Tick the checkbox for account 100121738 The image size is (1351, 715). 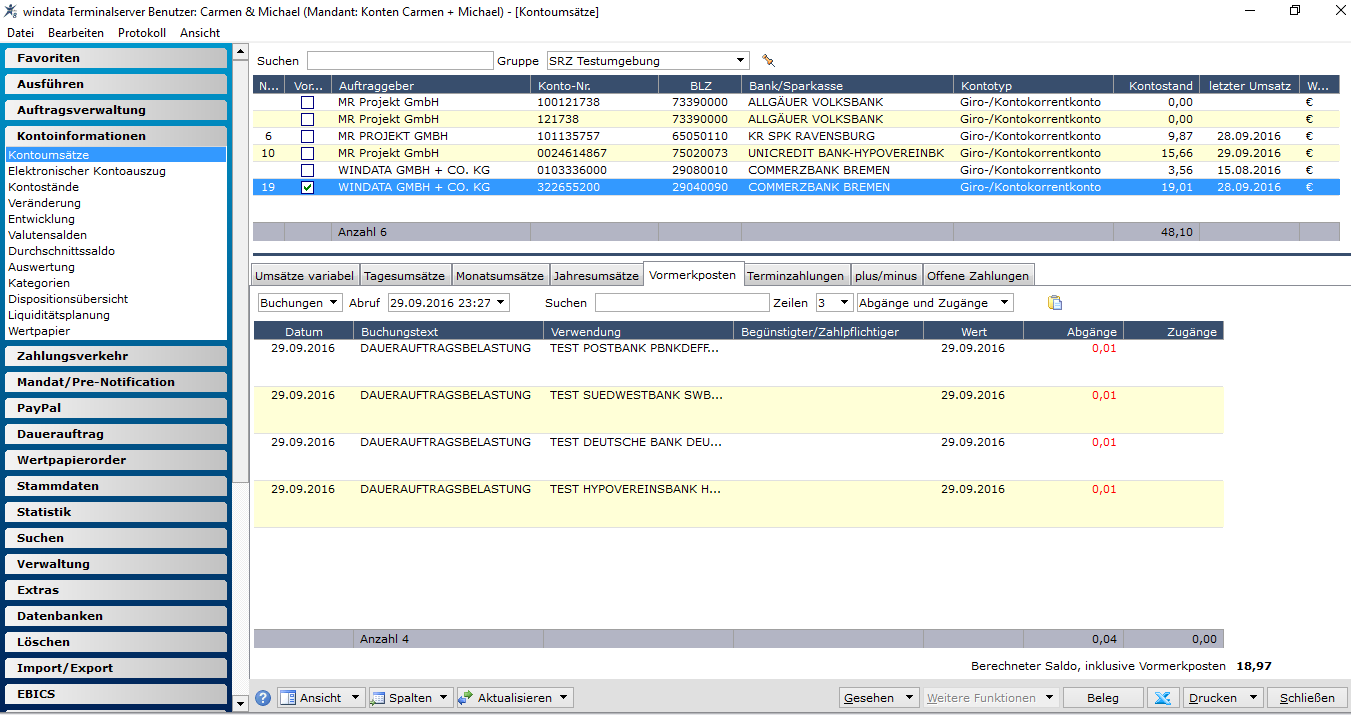click(308, 102)
